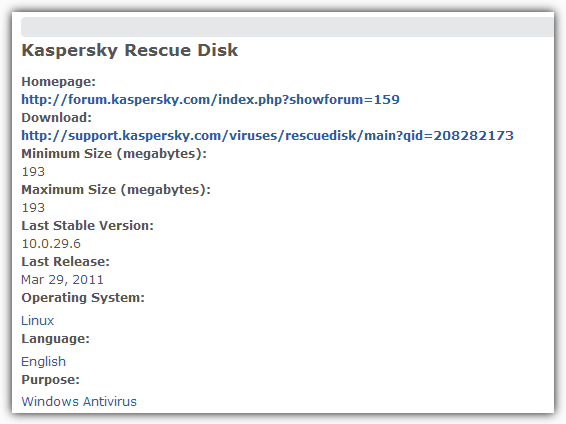Click the 193 value under Maximum Size
The height and width of the screenshot is (424, 566).
coord(33,208)
